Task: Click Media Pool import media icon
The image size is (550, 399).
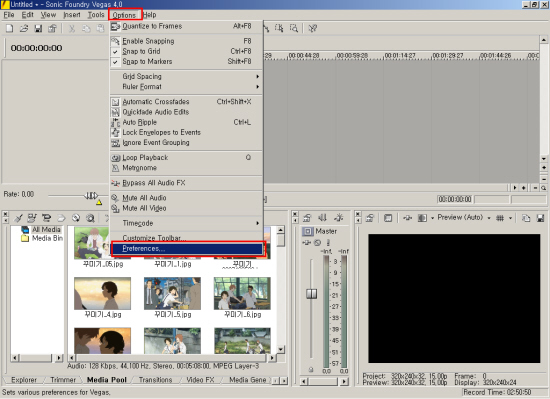Action: [32, 218]
